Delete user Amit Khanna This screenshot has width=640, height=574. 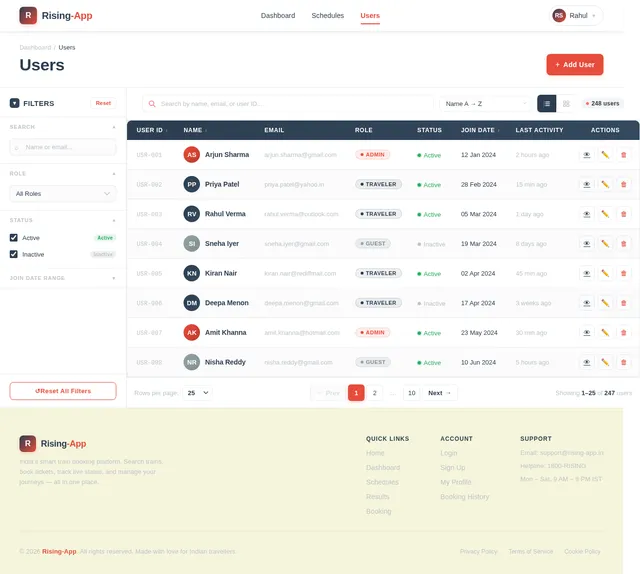point(623,333)
